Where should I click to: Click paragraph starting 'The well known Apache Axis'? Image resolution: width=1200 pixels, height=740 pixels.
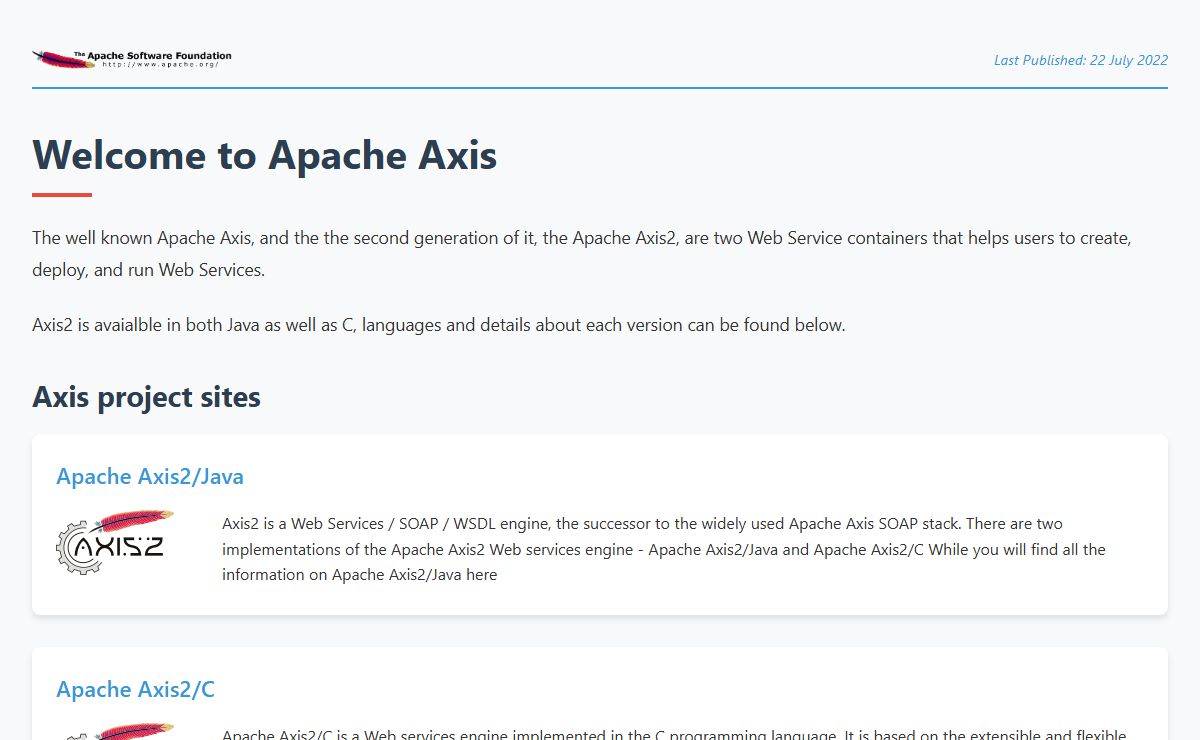click(x=582, y=254)
